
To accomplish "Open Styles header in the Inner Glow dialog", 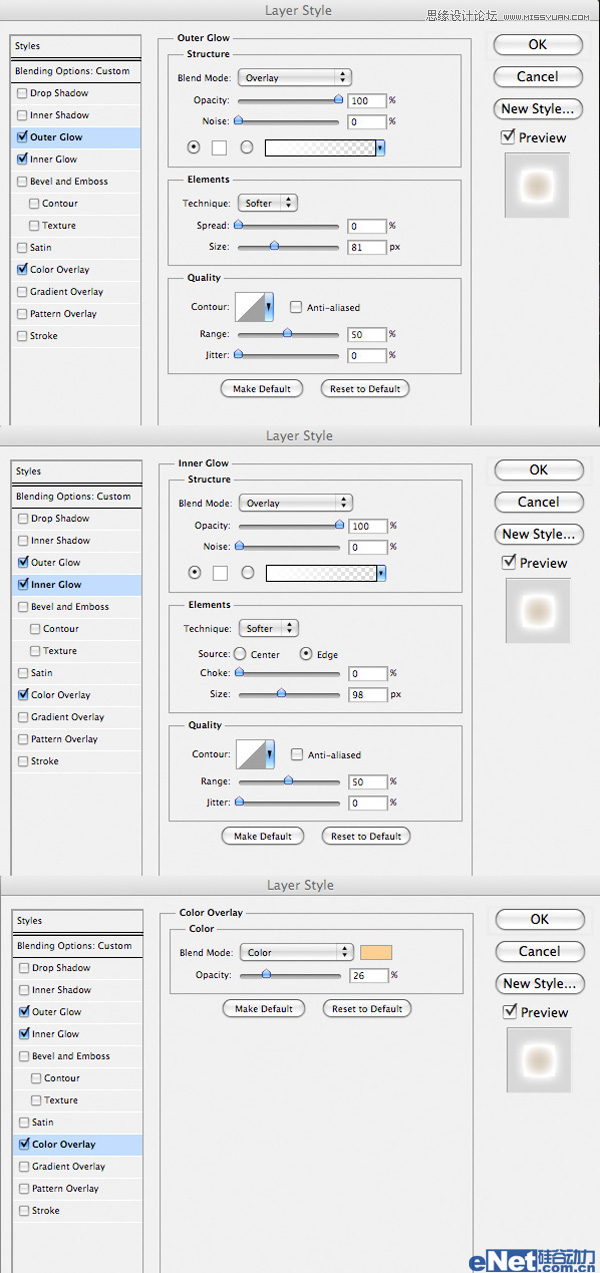I will (76, 471).
